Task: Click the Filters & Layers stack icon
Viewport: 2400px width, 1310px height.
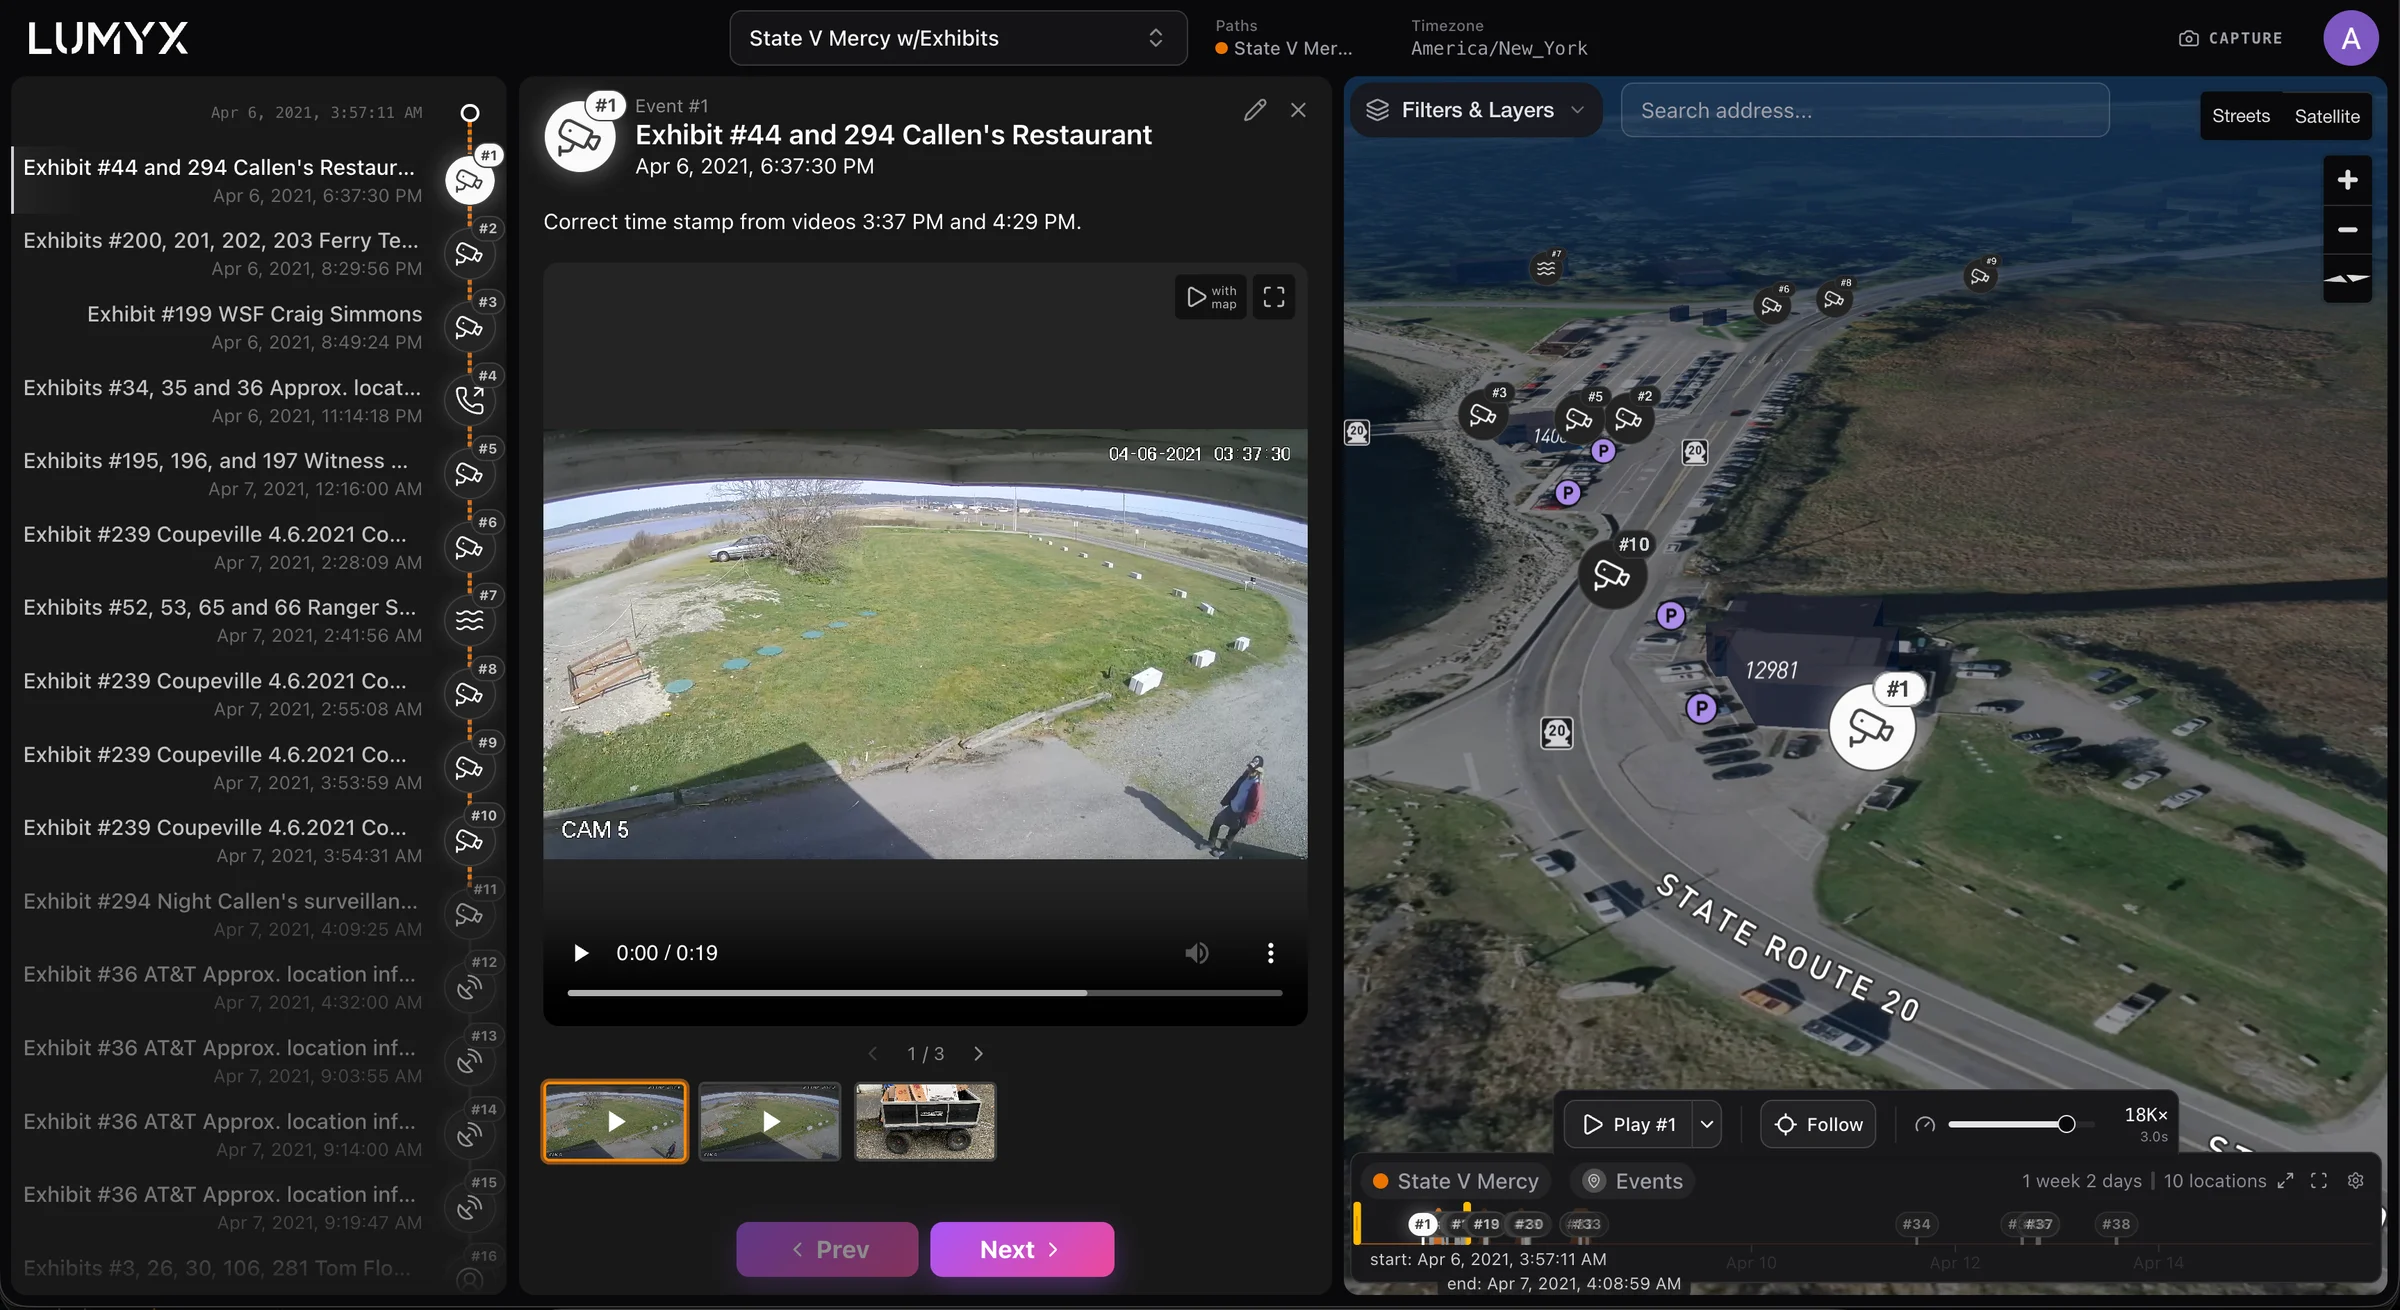Action: [x=1377, y=110]
